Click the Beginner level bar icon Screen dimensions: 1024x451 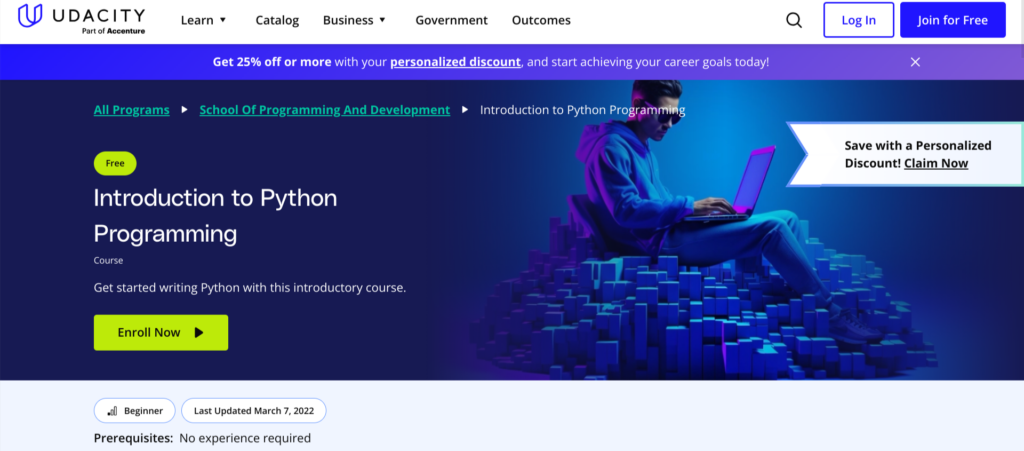pos(112,411)
